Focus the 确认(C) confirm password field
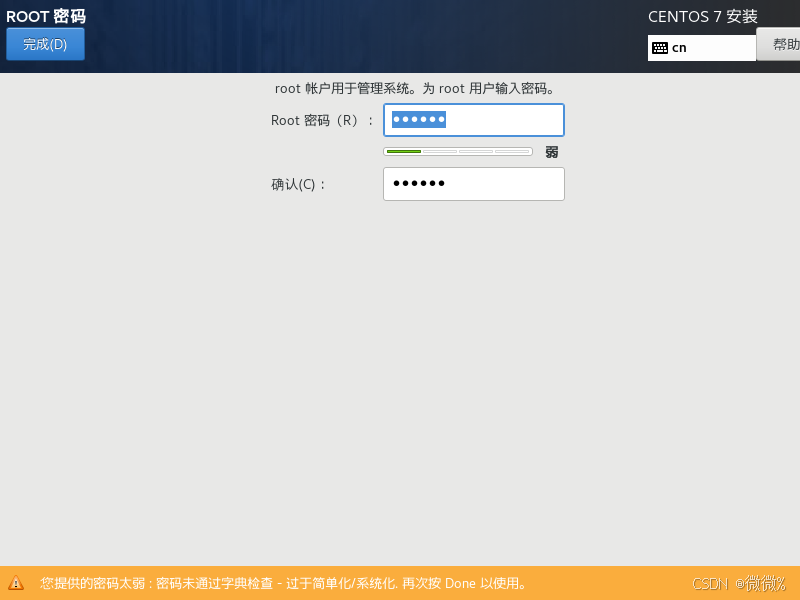Image resolution: width=800 pixels, height=600 pixels. pos(473,184)
